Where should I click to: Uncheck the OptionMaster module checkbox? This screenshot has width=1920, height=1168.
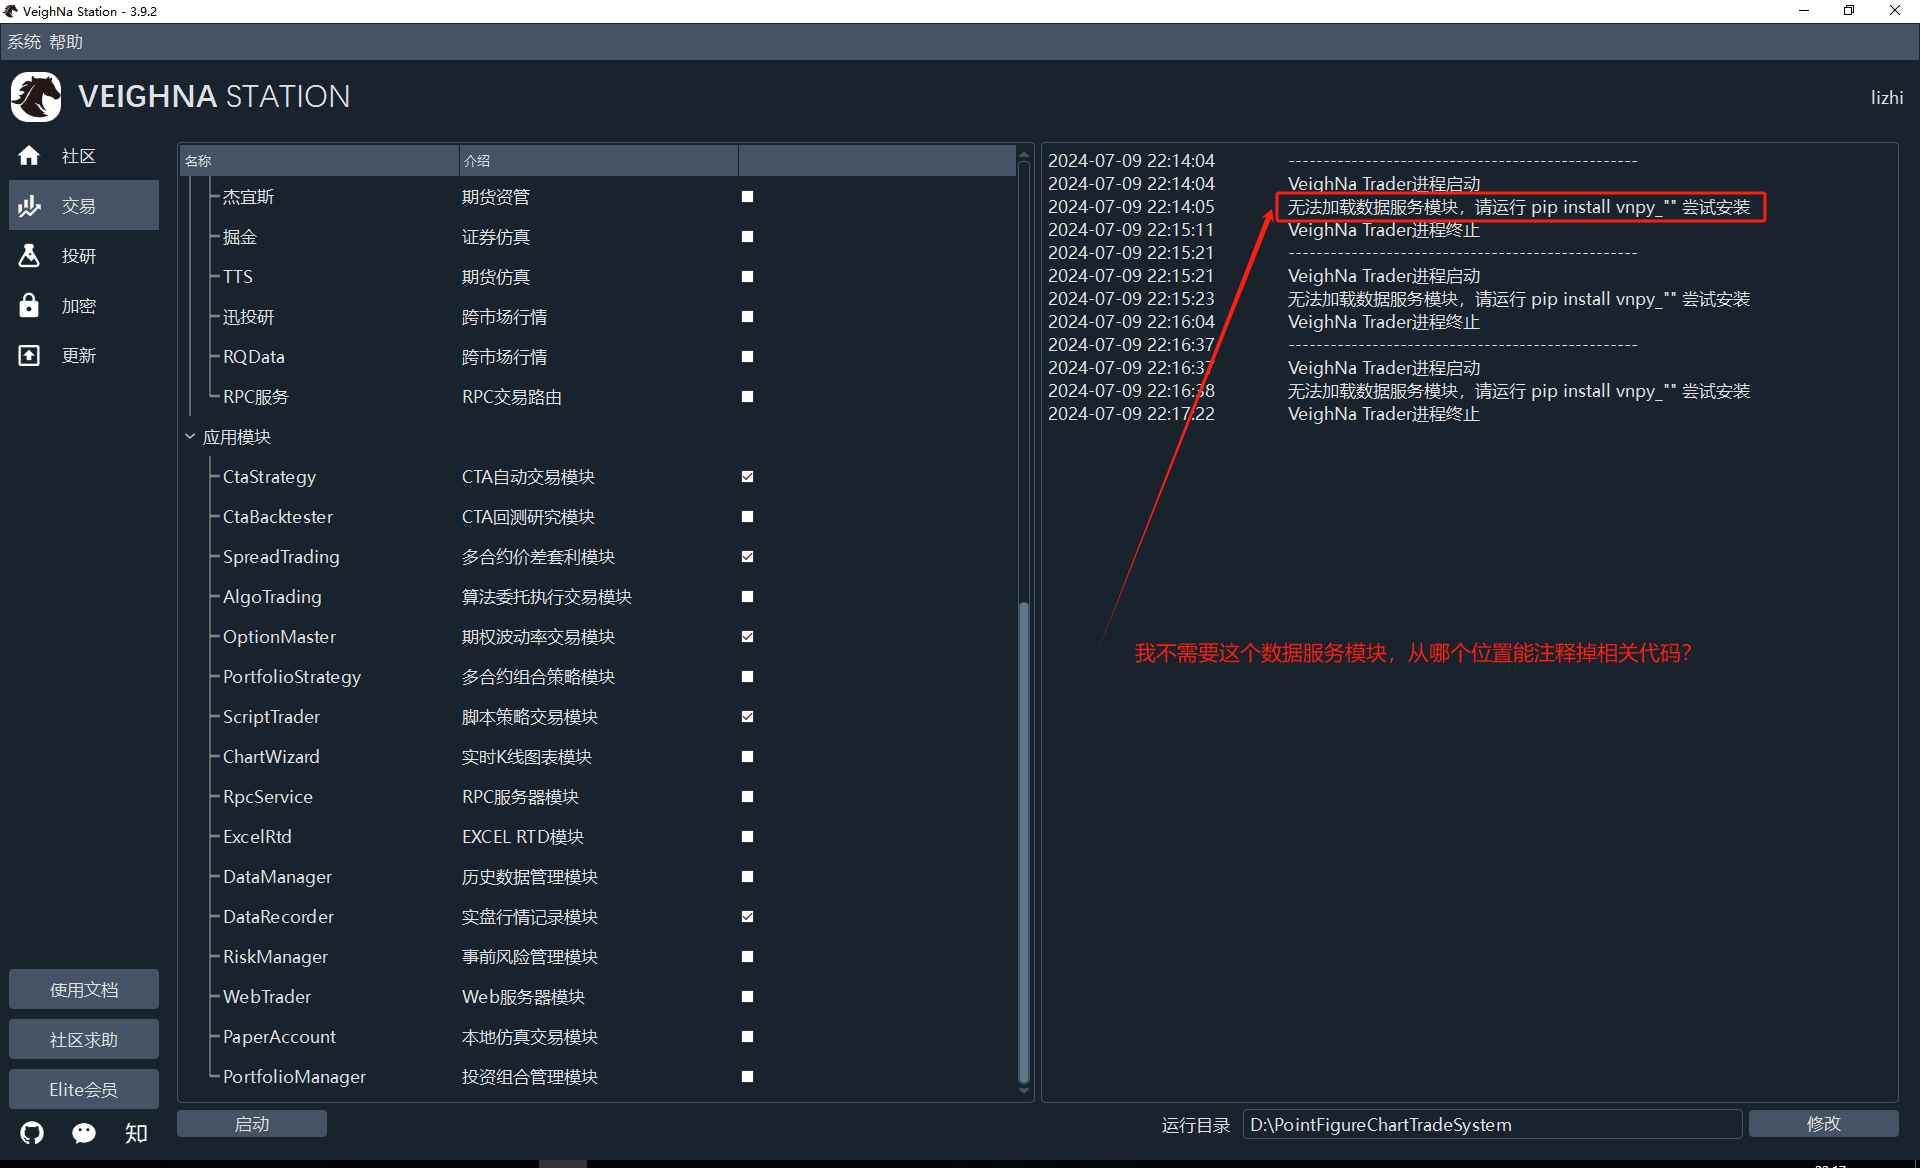[747, 637]
